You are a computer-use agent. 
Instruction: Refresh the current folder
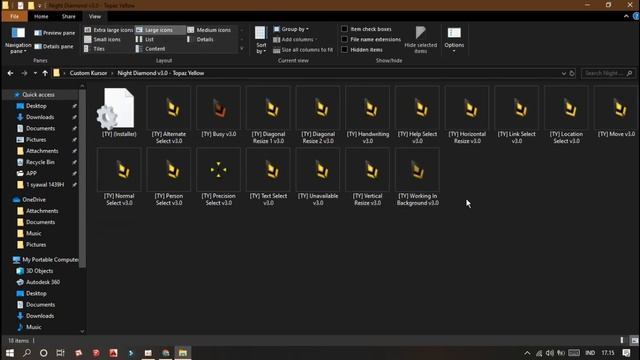click(x=572, y=73)
